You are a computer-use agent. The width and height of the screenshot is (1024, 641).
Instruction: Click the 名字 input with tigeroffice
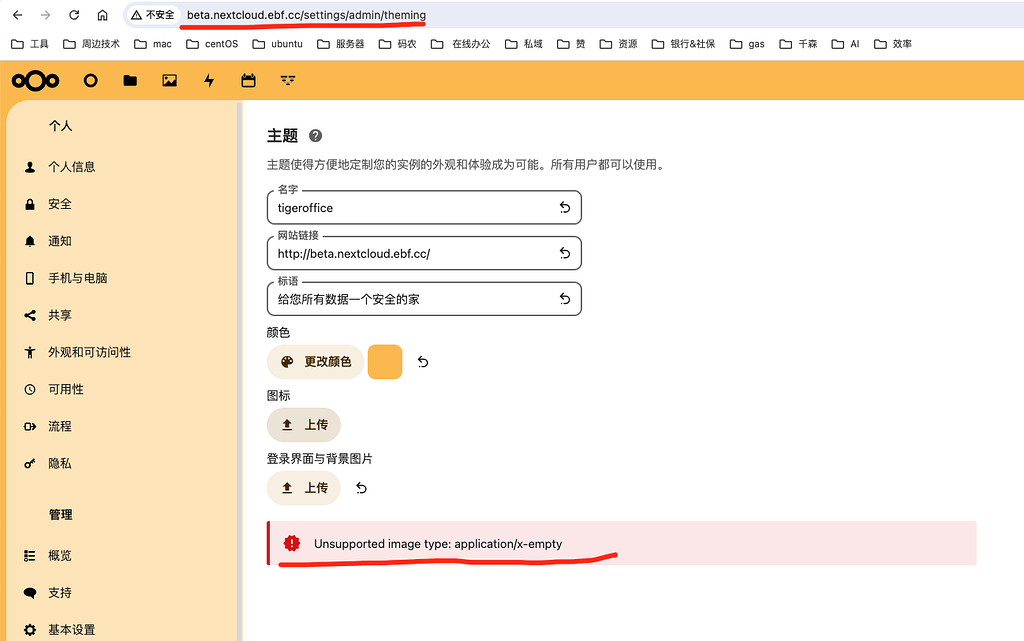coord(410,208)
